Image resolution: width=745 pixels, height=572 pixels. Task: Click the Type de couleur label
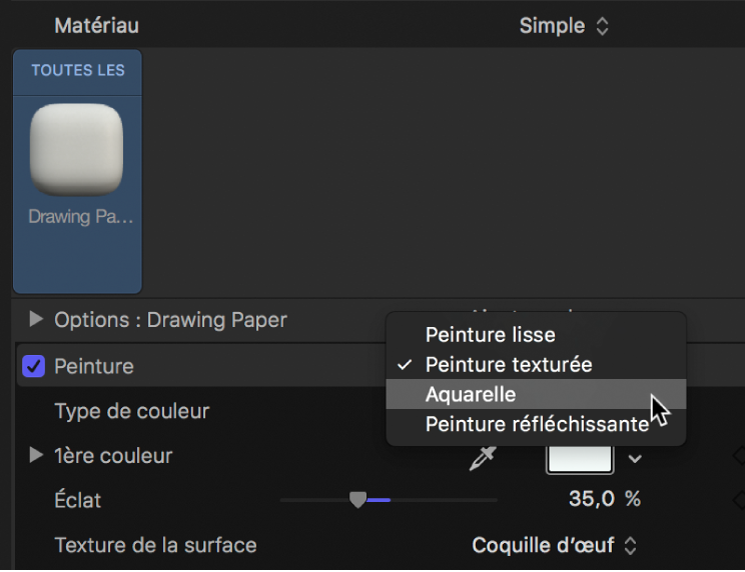tap(131, 411)
